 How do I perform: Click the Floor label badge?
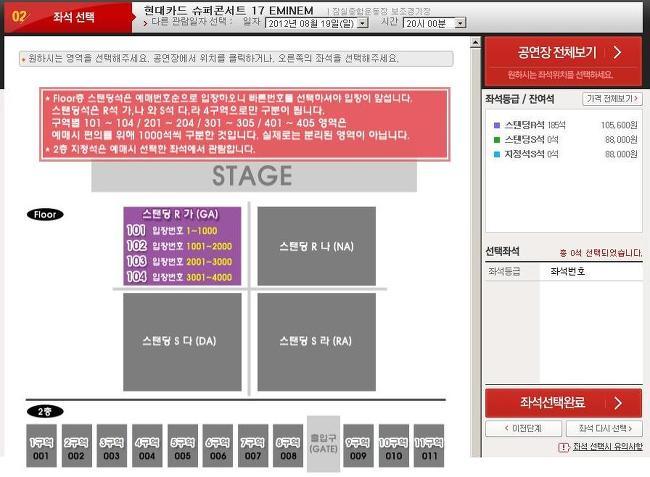click(x=45, y=215)
